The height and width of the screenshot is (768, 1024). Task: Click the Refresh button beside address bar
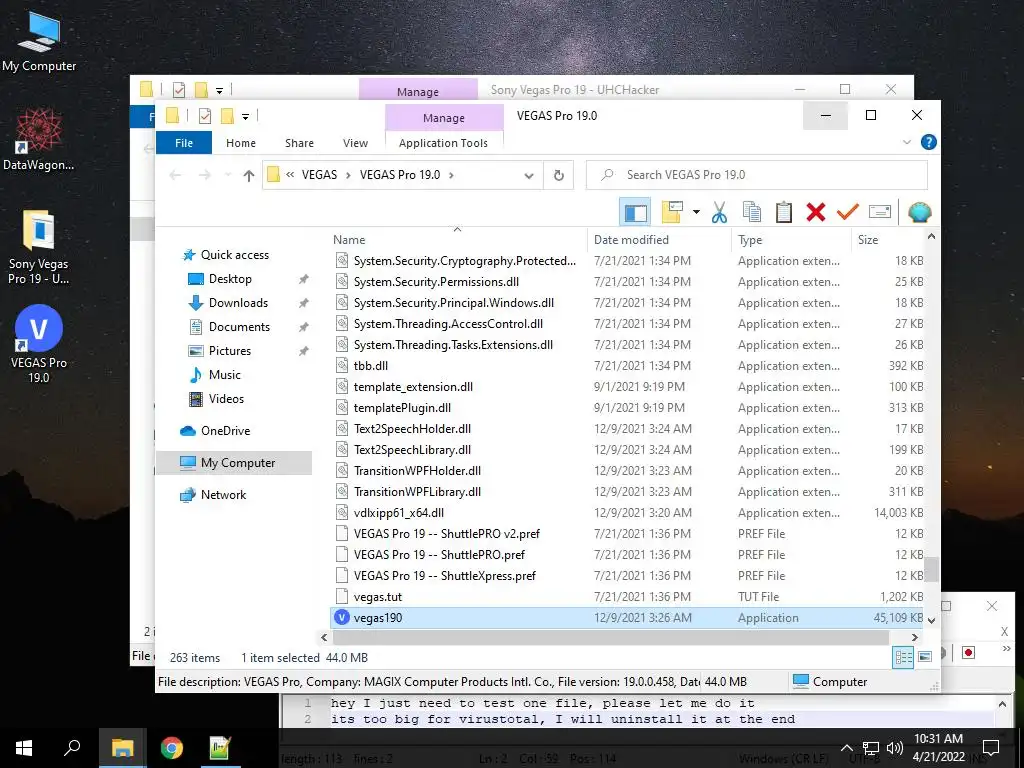click(558, 175)
